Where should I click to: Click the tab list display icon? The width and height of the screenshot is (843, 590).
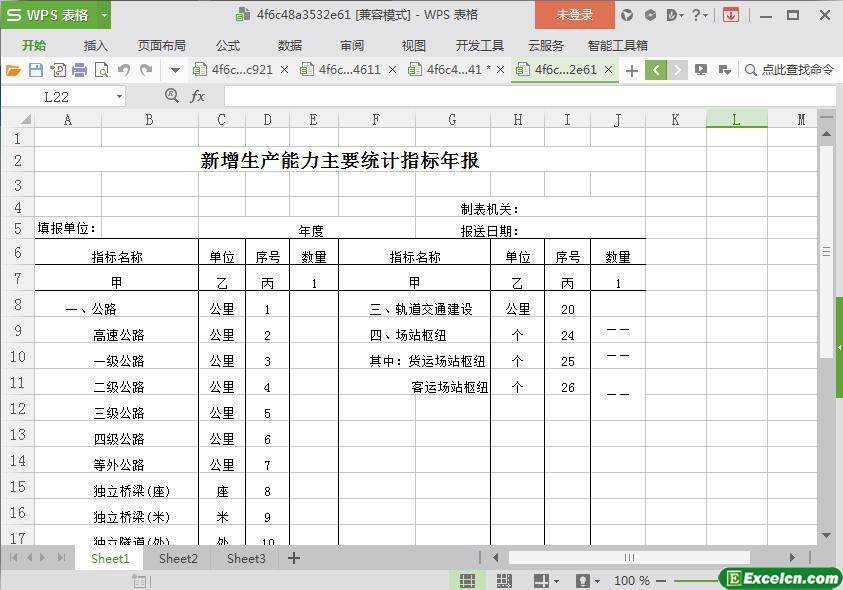coord(701,70)
